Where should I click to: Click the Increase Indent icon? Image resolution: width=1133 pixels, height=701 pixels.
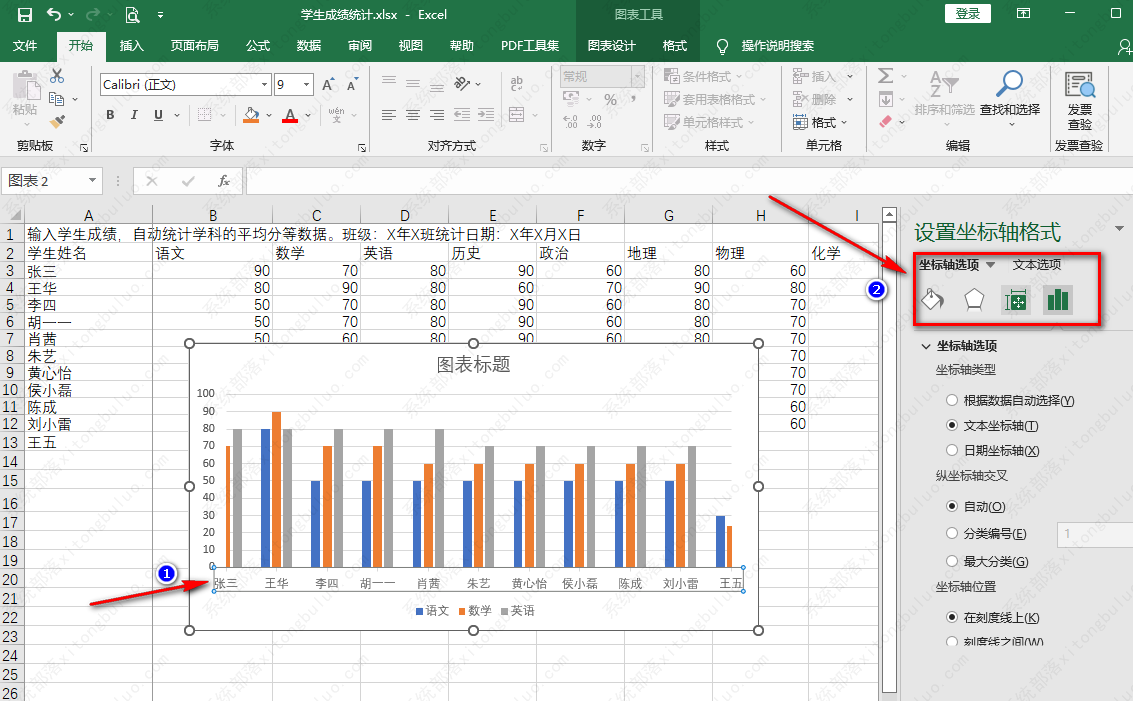pyautogui.click(x=486, y=115)
